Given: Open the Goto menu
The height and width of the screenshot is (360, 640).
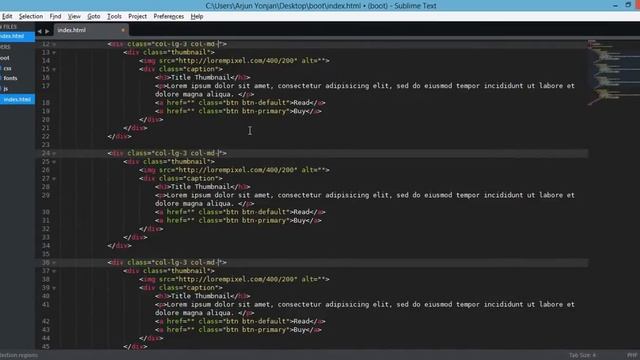Looking at the screenshot, I should pyautogui.click(x=93, y=16).
